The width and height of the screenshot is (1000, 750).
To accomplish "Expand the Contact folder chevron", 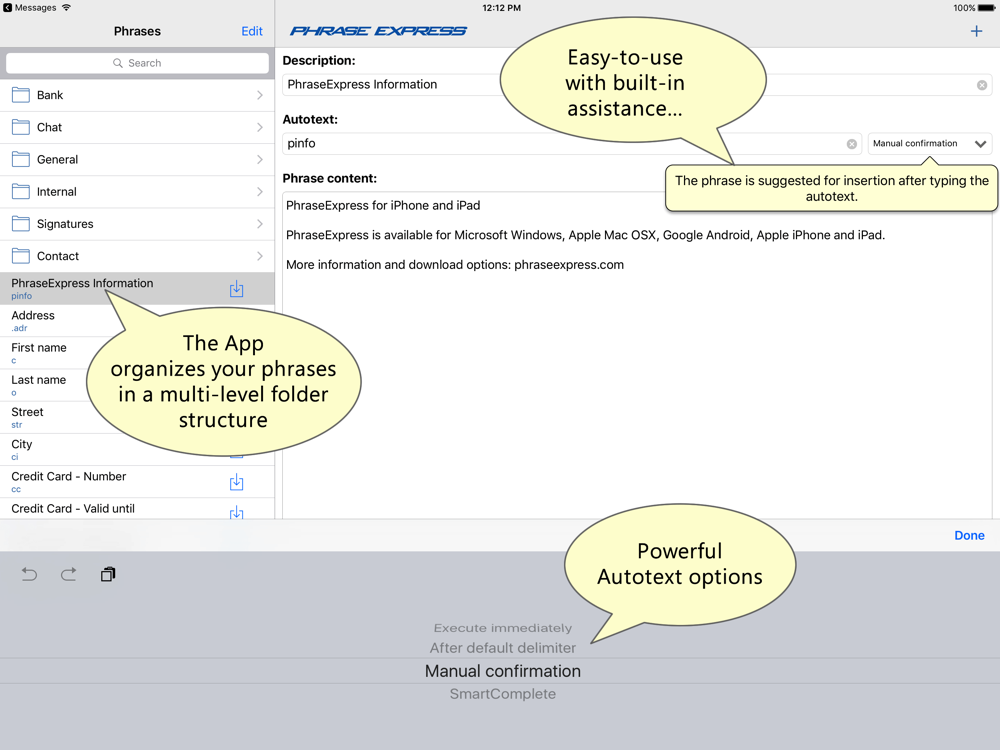I will pos(260,256).
